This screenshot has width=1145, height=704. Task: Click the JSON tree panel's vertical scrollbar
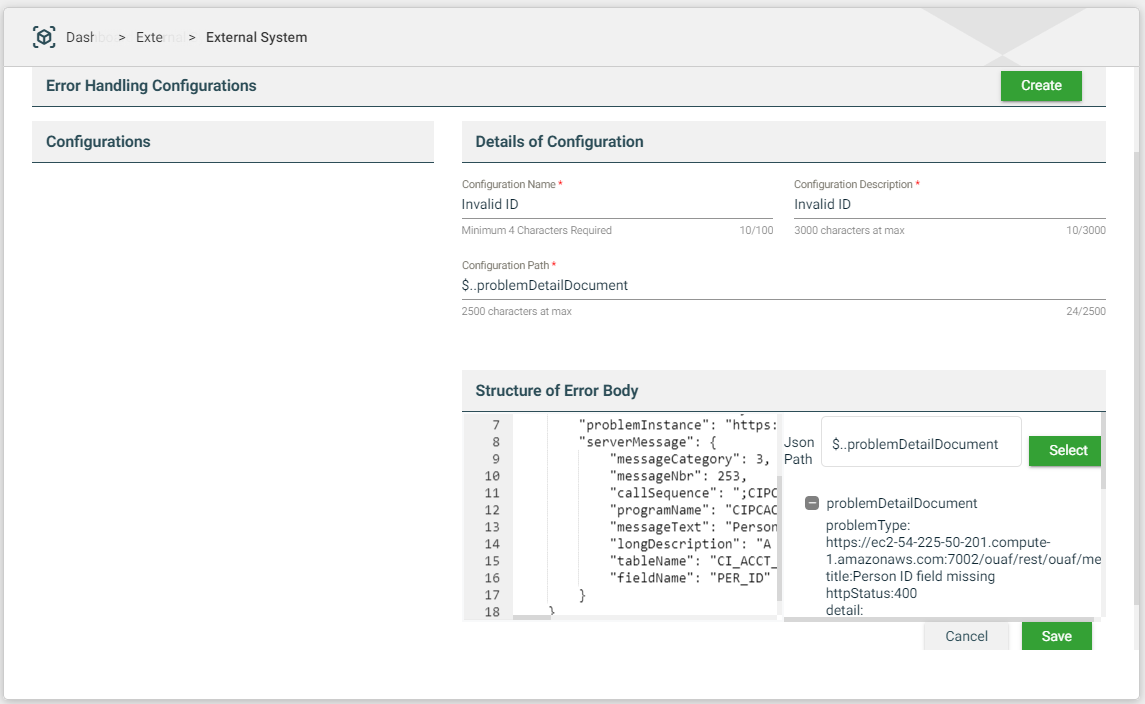coord(1103,450)
